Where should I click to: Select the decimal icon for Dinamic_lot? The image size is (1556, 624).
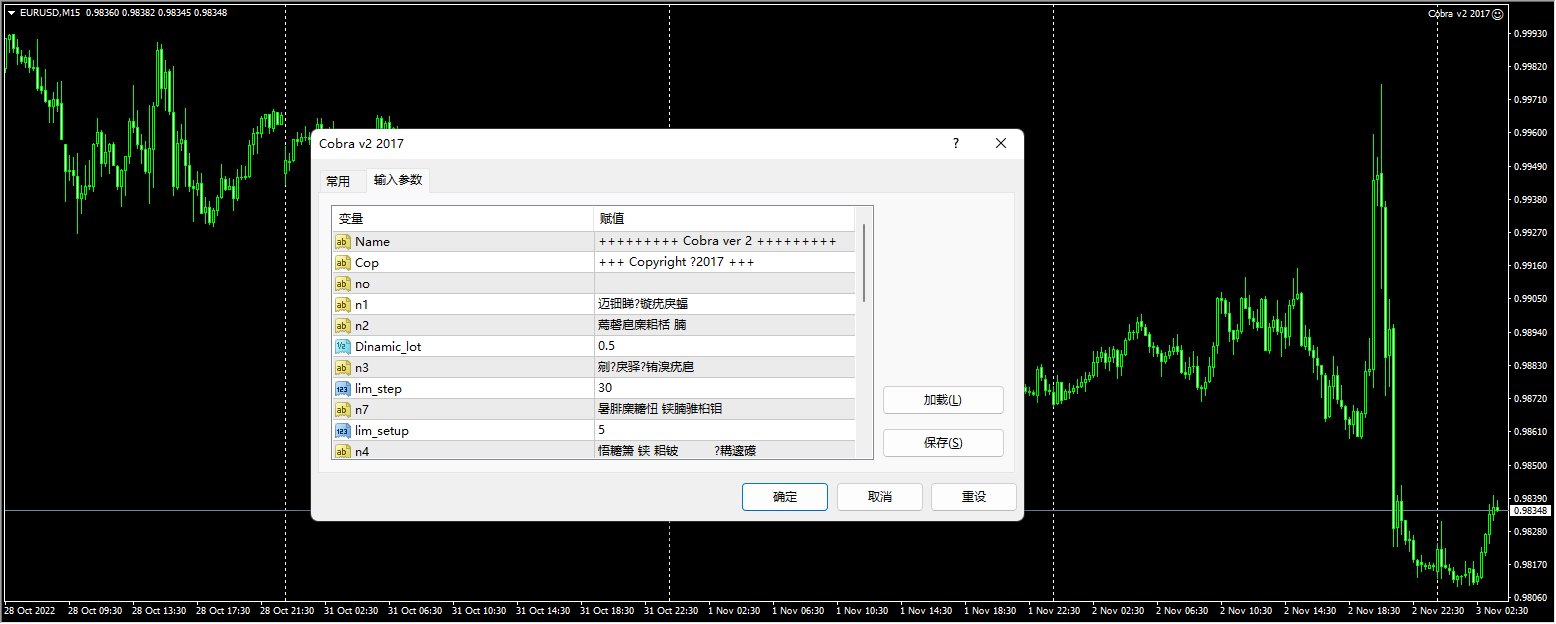pyautogui.click(x=342, y=347)
